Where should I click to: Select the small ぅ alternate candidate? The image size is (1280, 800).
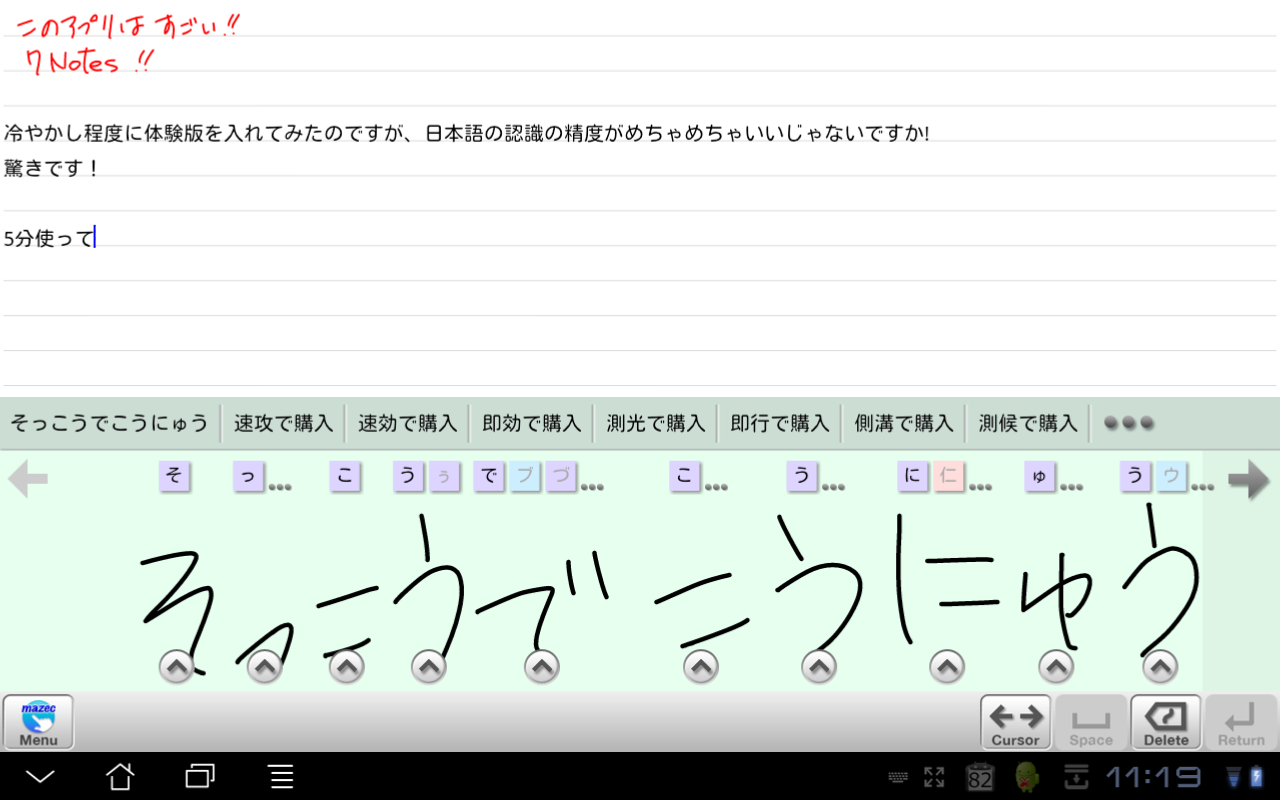tap(445, 476)
